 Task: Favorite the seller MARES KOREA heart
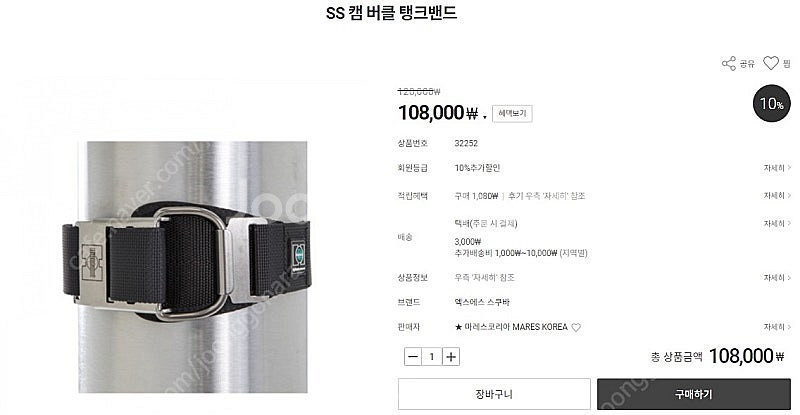tap(576, 327)
